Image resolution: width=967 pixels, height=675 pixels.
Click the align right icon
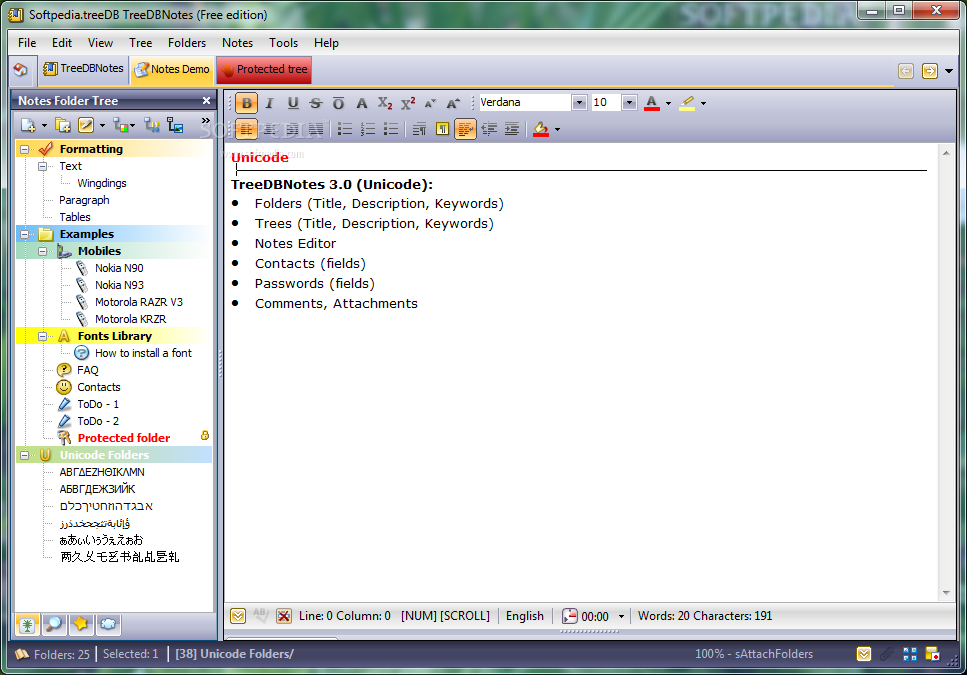[x=292, y=129]
